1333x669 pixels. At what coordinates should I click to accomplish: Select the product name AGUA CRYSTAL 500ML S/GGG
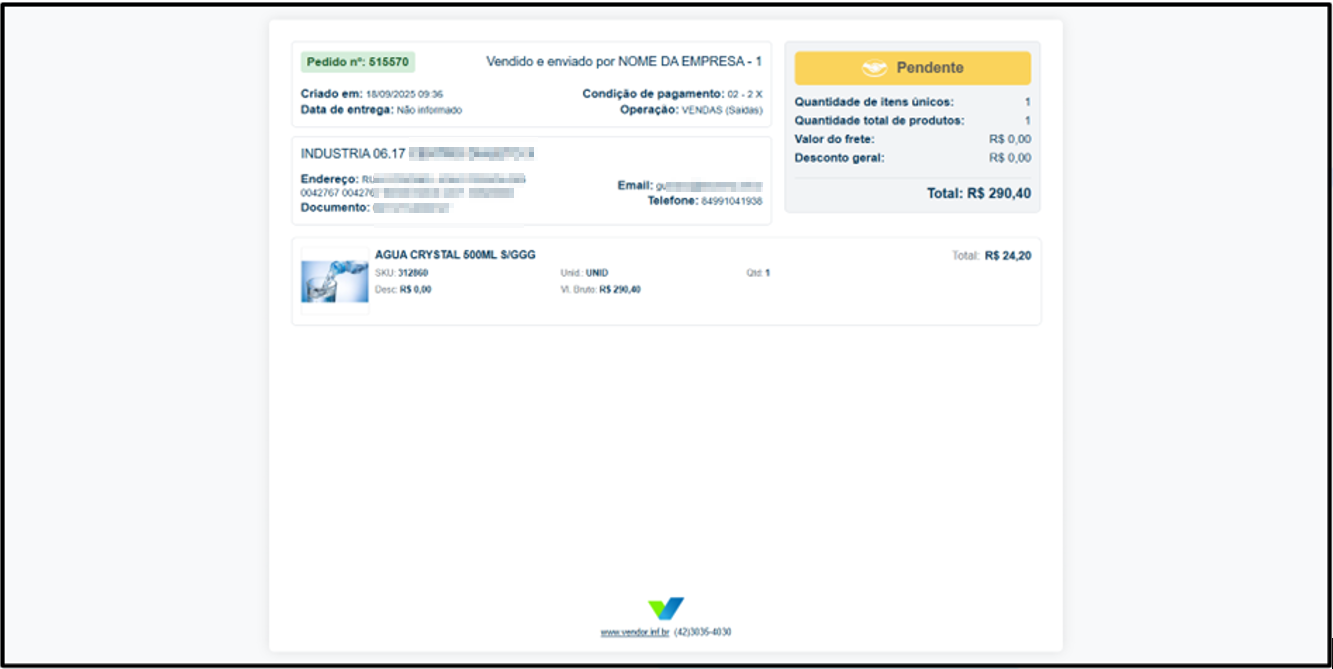[455, 255]
